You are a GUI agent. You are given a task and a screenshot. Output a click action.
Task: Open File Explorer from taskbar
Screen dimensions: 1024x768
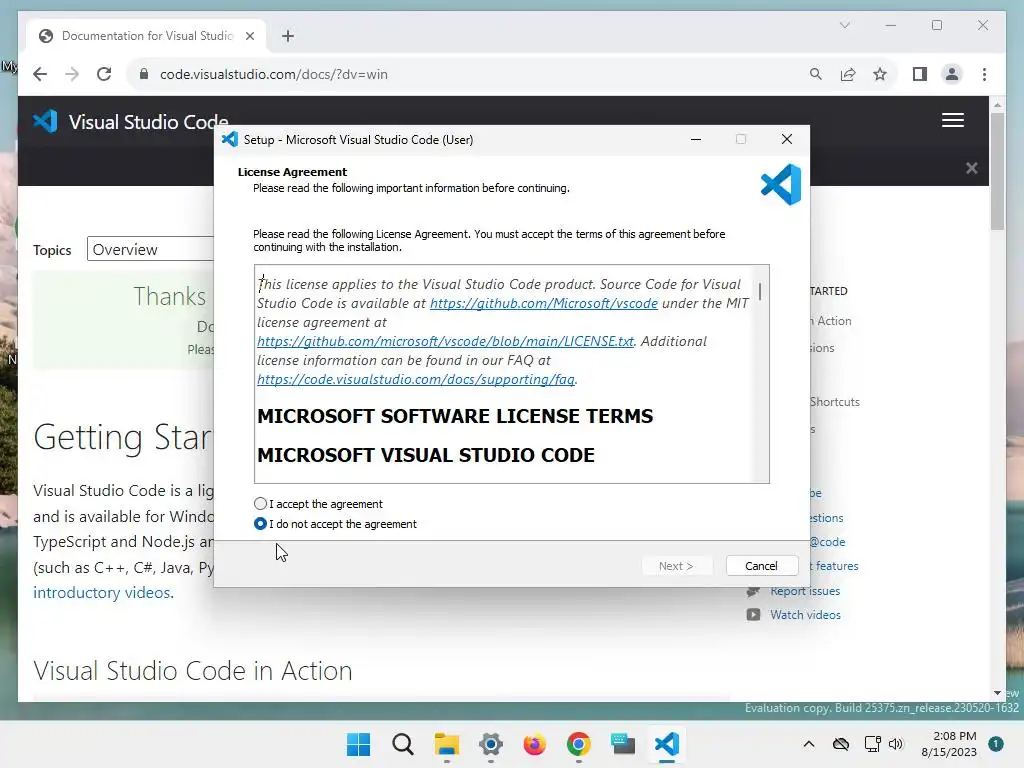[x=447, y=744]
